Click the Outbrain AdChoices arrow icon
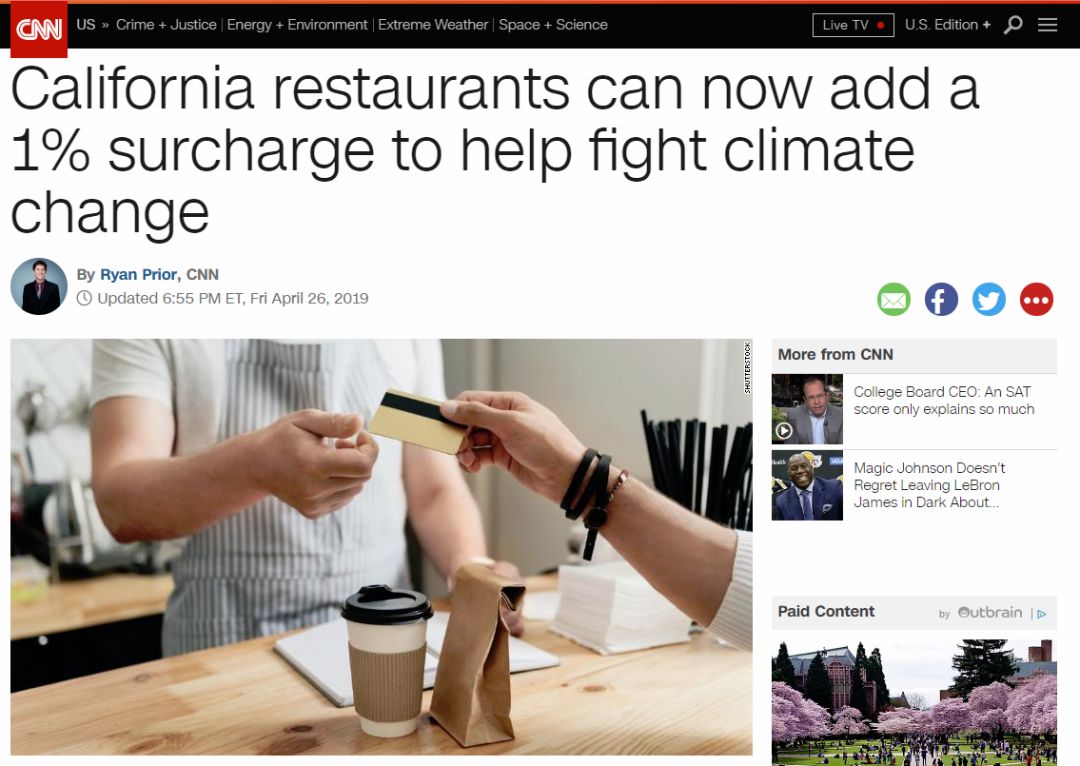 (x=1041, y=614)
